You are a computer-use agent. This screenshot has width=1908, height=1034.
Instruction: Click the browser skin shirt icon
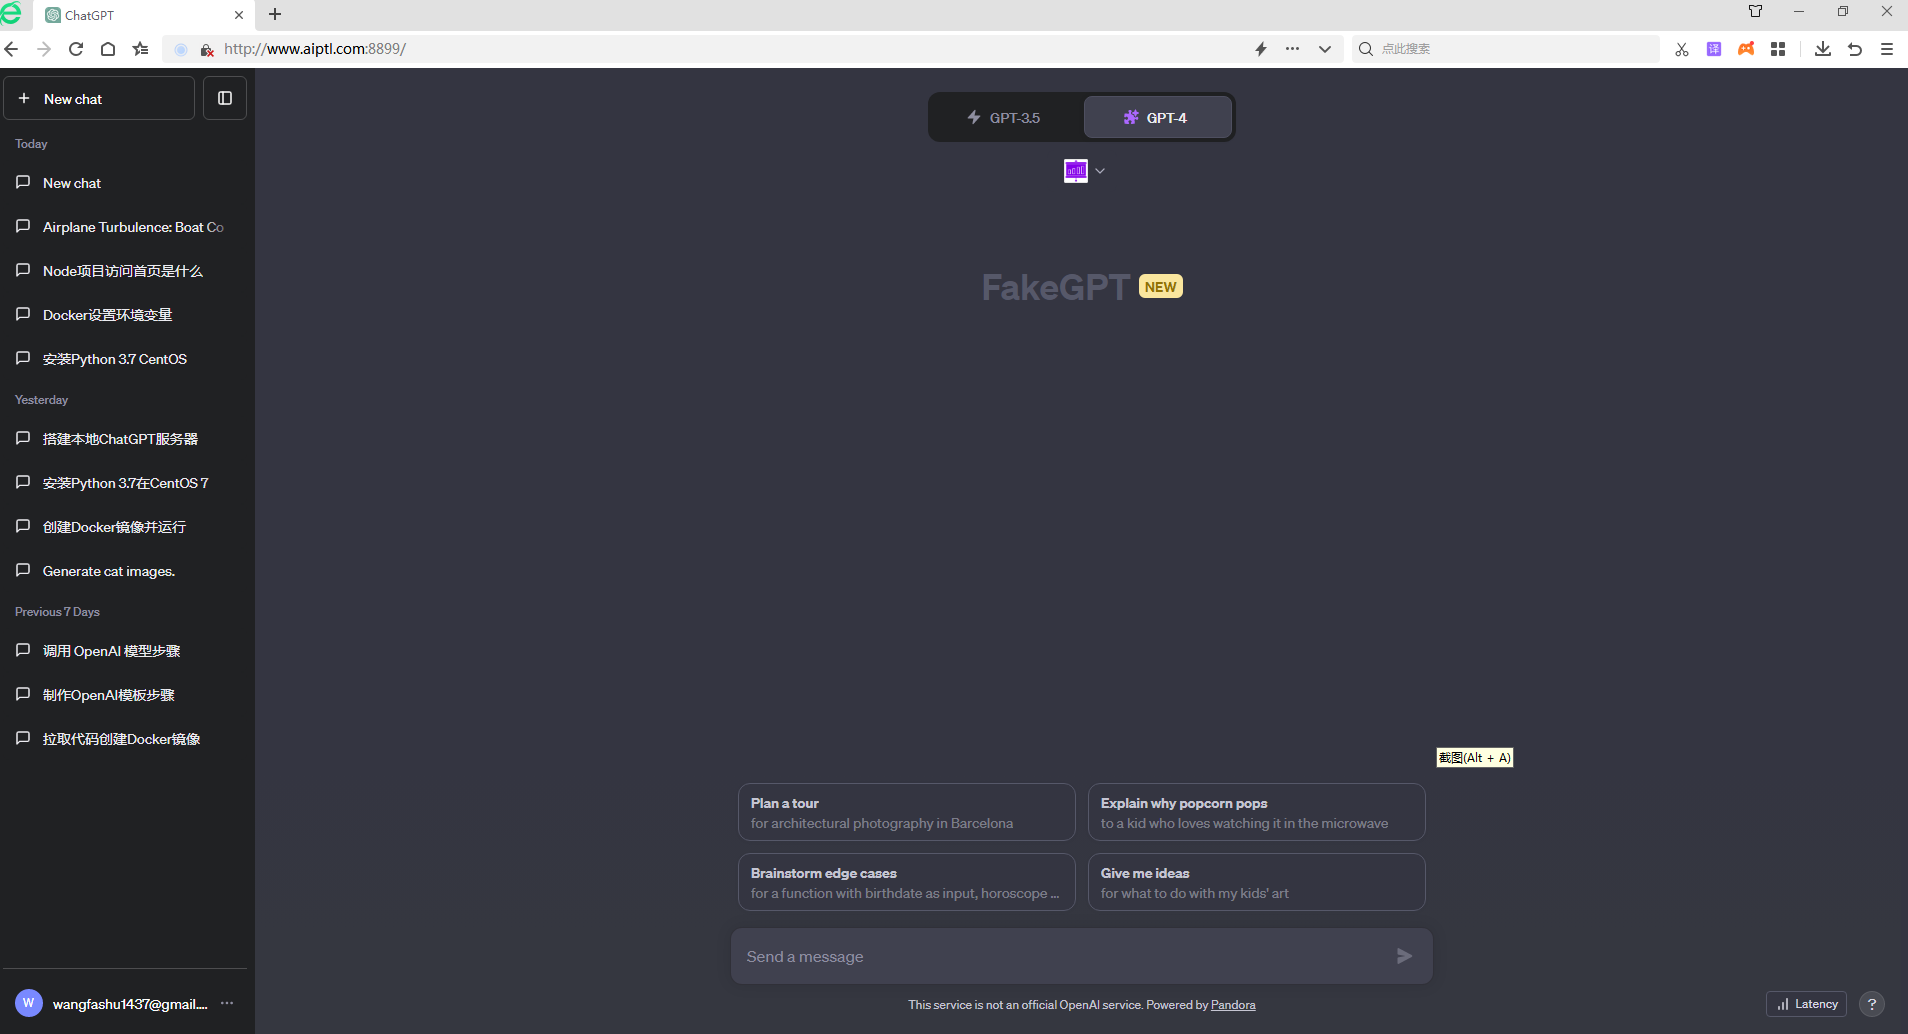[x=1755, y=11]
